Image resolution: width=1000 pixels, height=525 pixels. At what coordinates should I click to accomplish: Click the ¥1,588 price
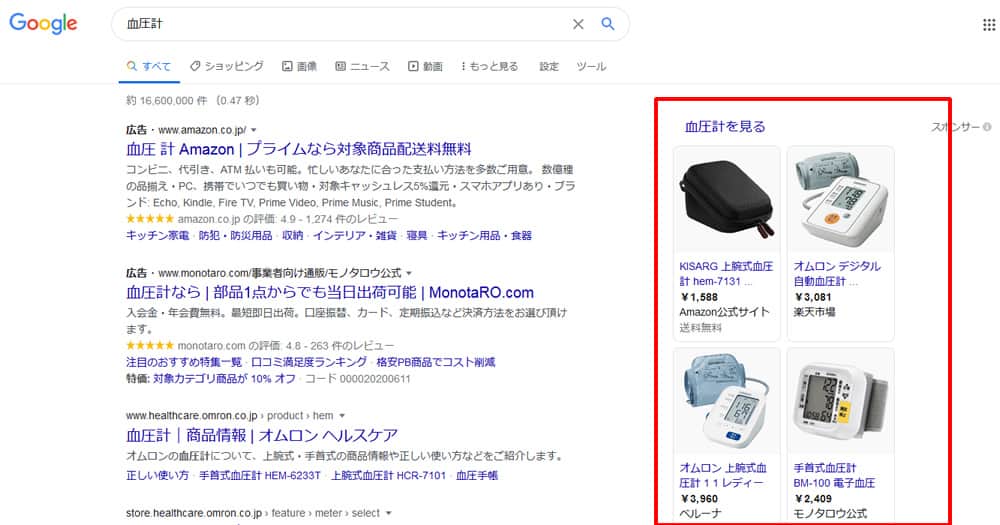[699, 297]
